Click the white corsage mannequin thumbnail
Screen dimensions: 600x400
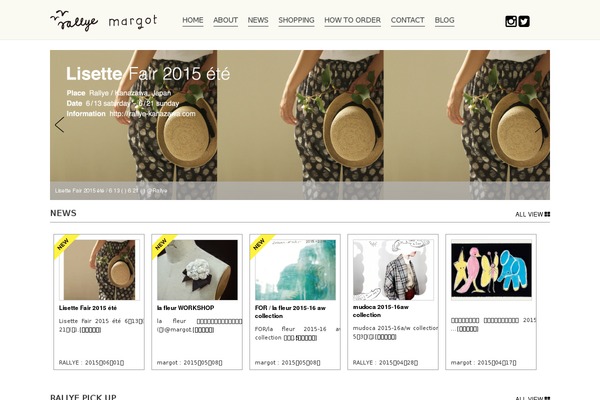click(x=197, y=270)
